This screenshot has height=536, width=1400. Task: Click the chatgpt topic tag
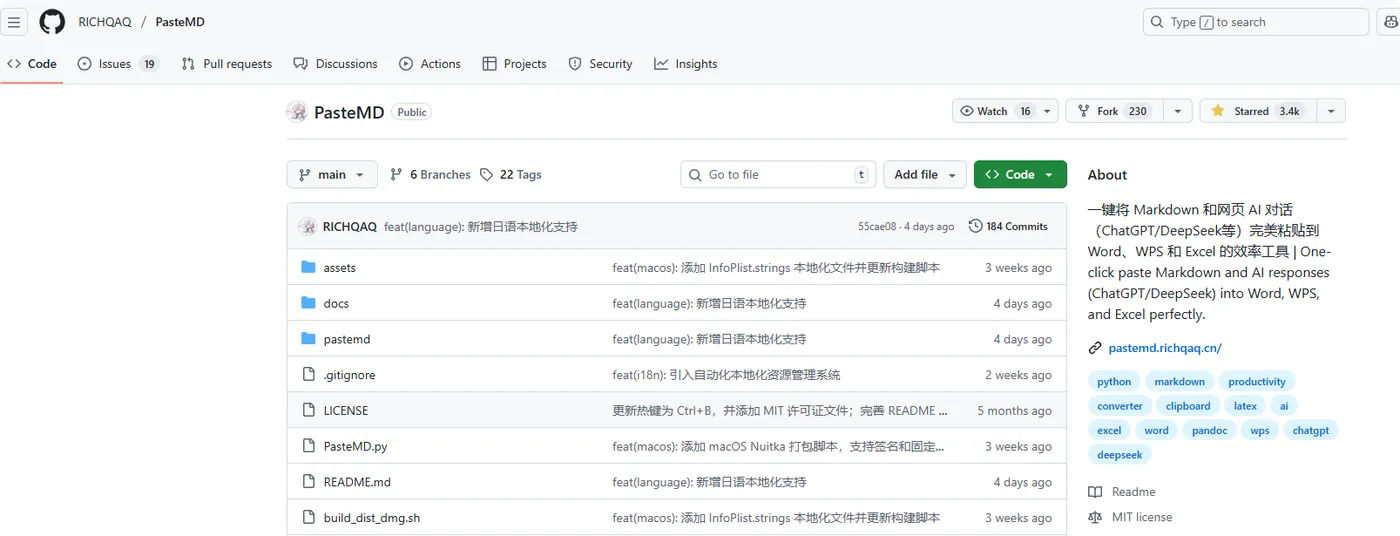pyautogui.click(x=1311, y=430)
